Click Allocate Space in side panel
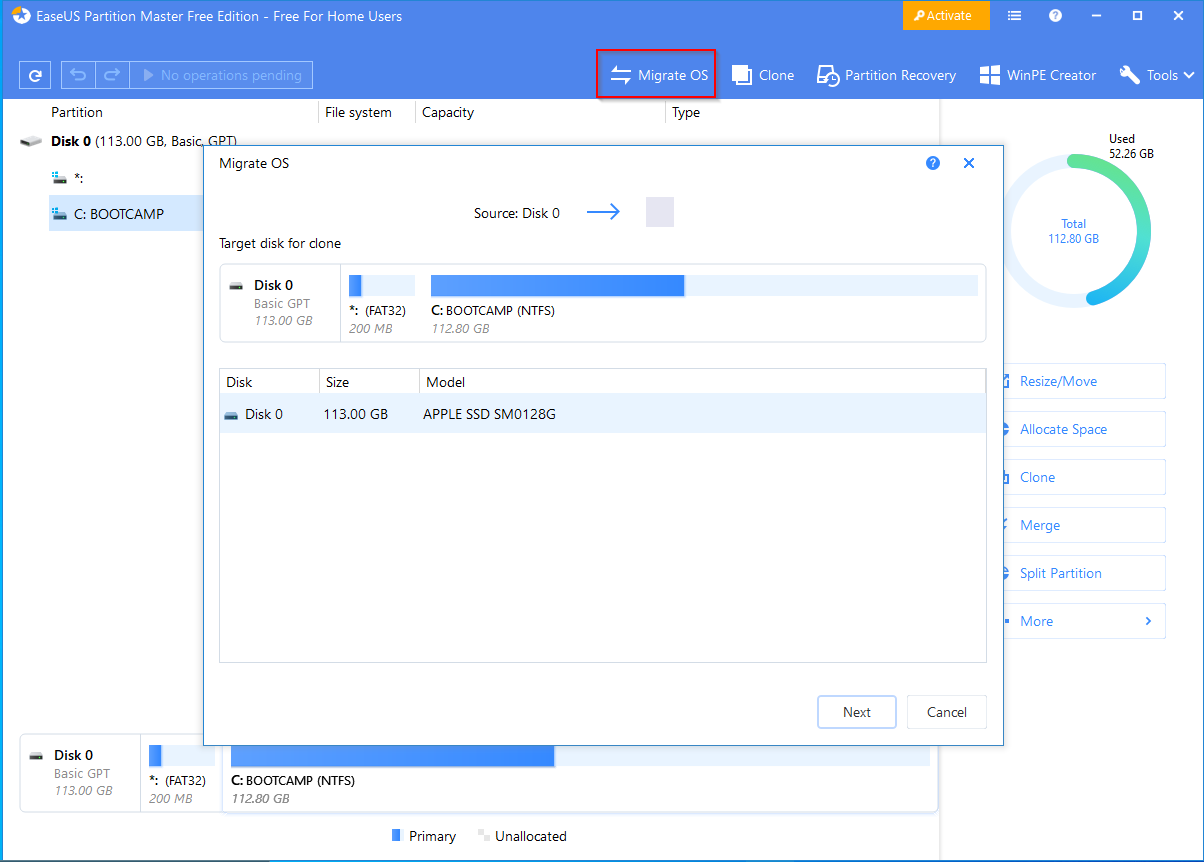Screen dimensions: 1204x862 1085,429
